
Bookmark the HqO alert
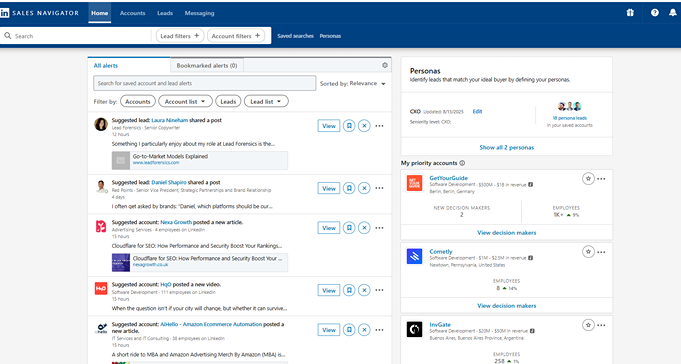click(x=349, y=290)
